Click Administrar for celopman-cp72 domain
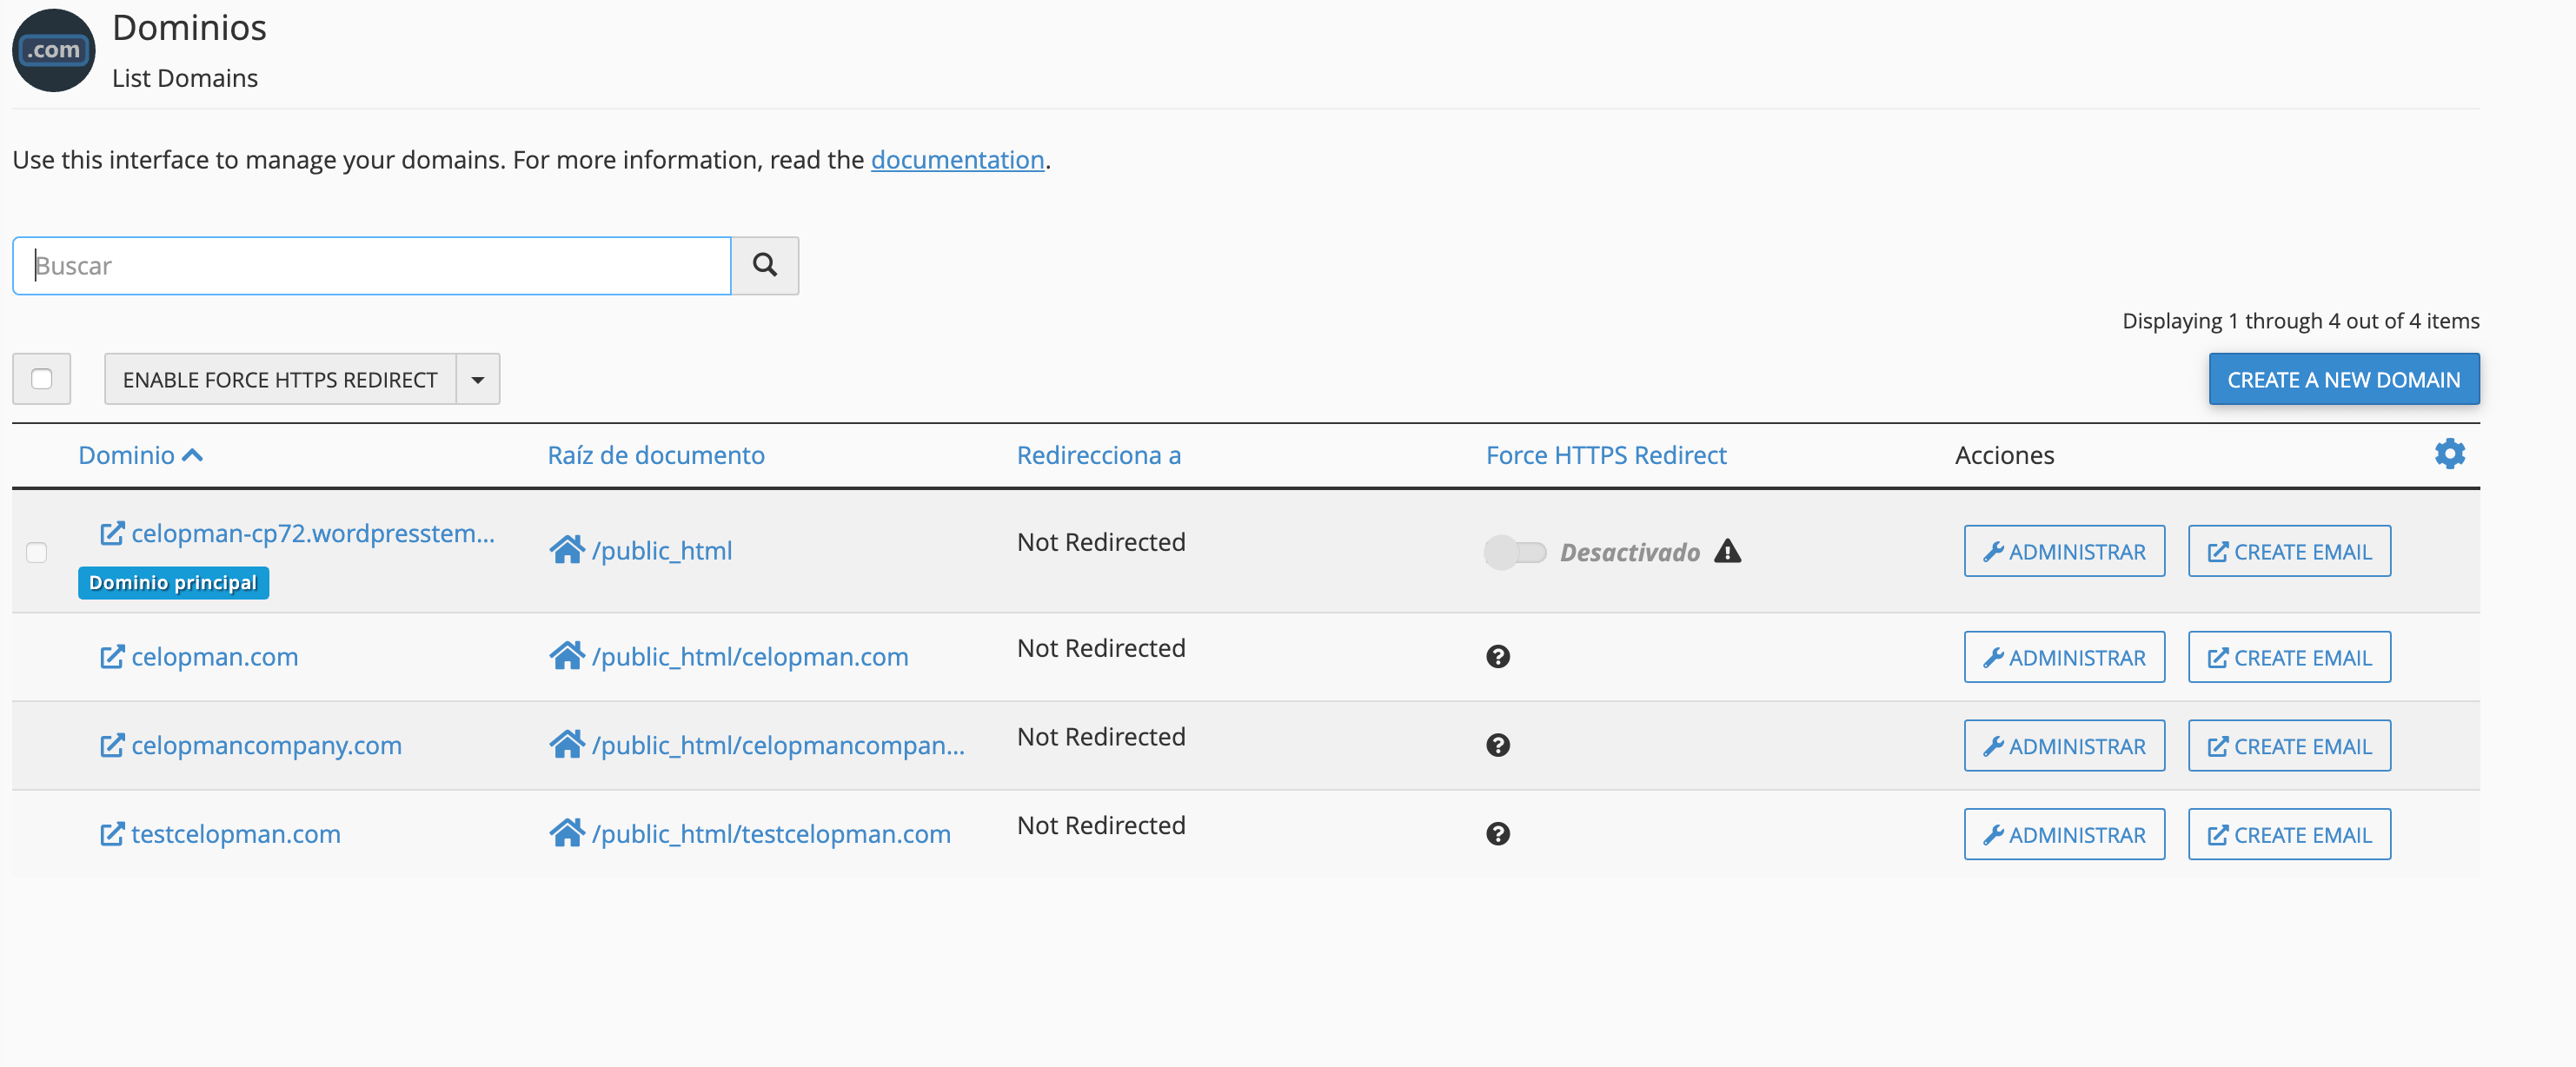The image size is (2576, 1067). click(x=2064, y=551)
